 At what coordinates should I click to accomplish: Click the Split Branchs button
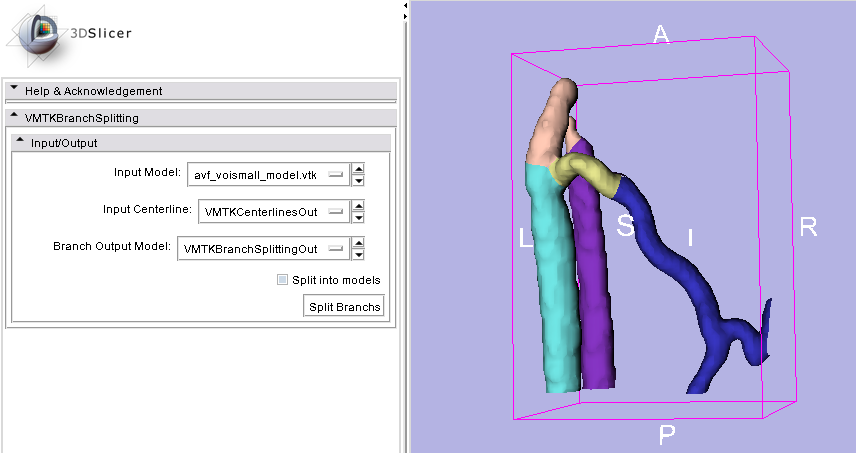pyautogui.click(x=344, y=307)
